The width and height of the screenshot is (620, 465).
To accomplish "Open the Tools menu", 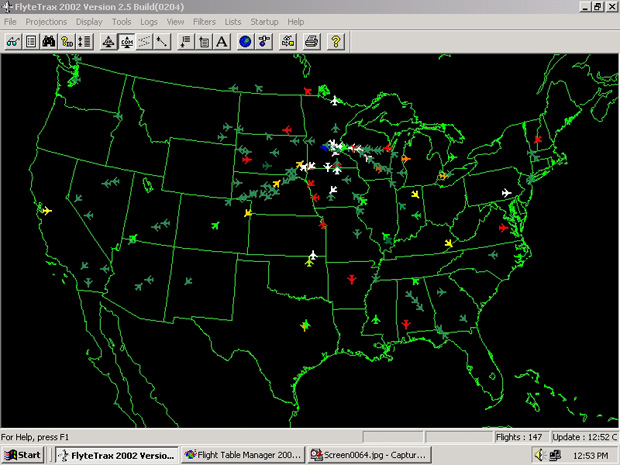I will (x=121, y=22).
